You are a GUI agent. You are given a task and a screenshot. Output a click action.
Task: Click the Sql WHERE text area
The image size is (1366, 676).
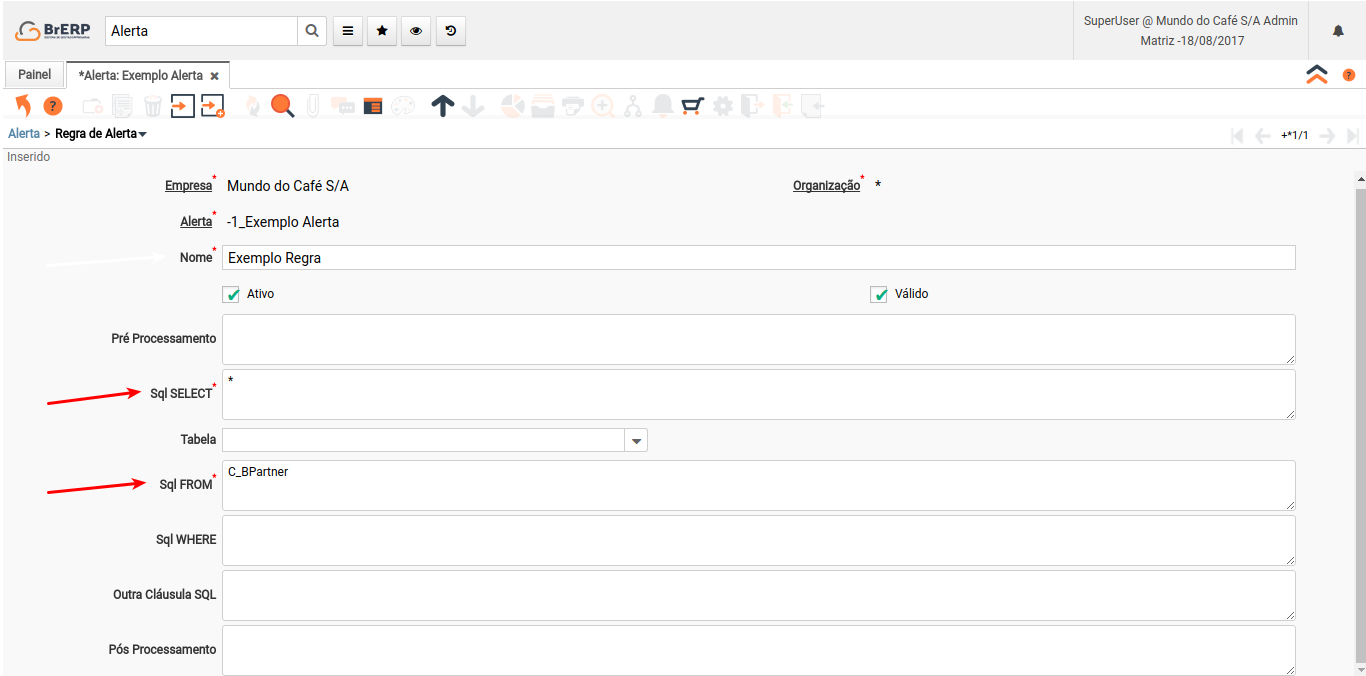pos(759,540)
